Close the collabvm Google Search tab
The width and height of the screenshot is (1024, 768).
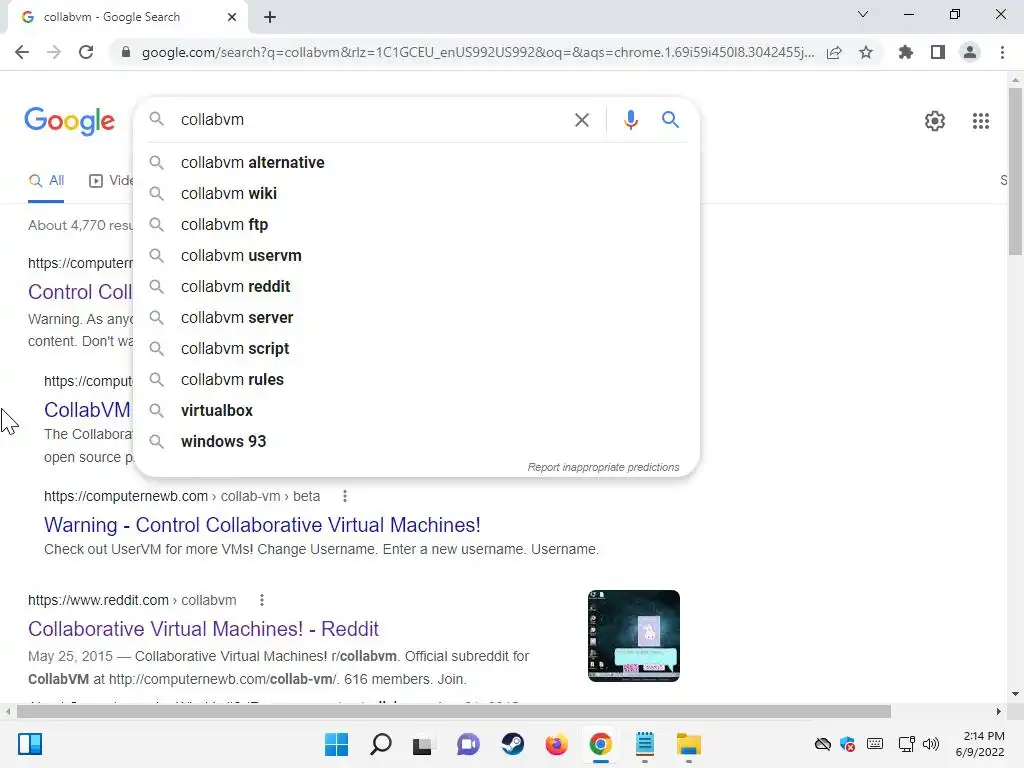(x=232, y=17)
